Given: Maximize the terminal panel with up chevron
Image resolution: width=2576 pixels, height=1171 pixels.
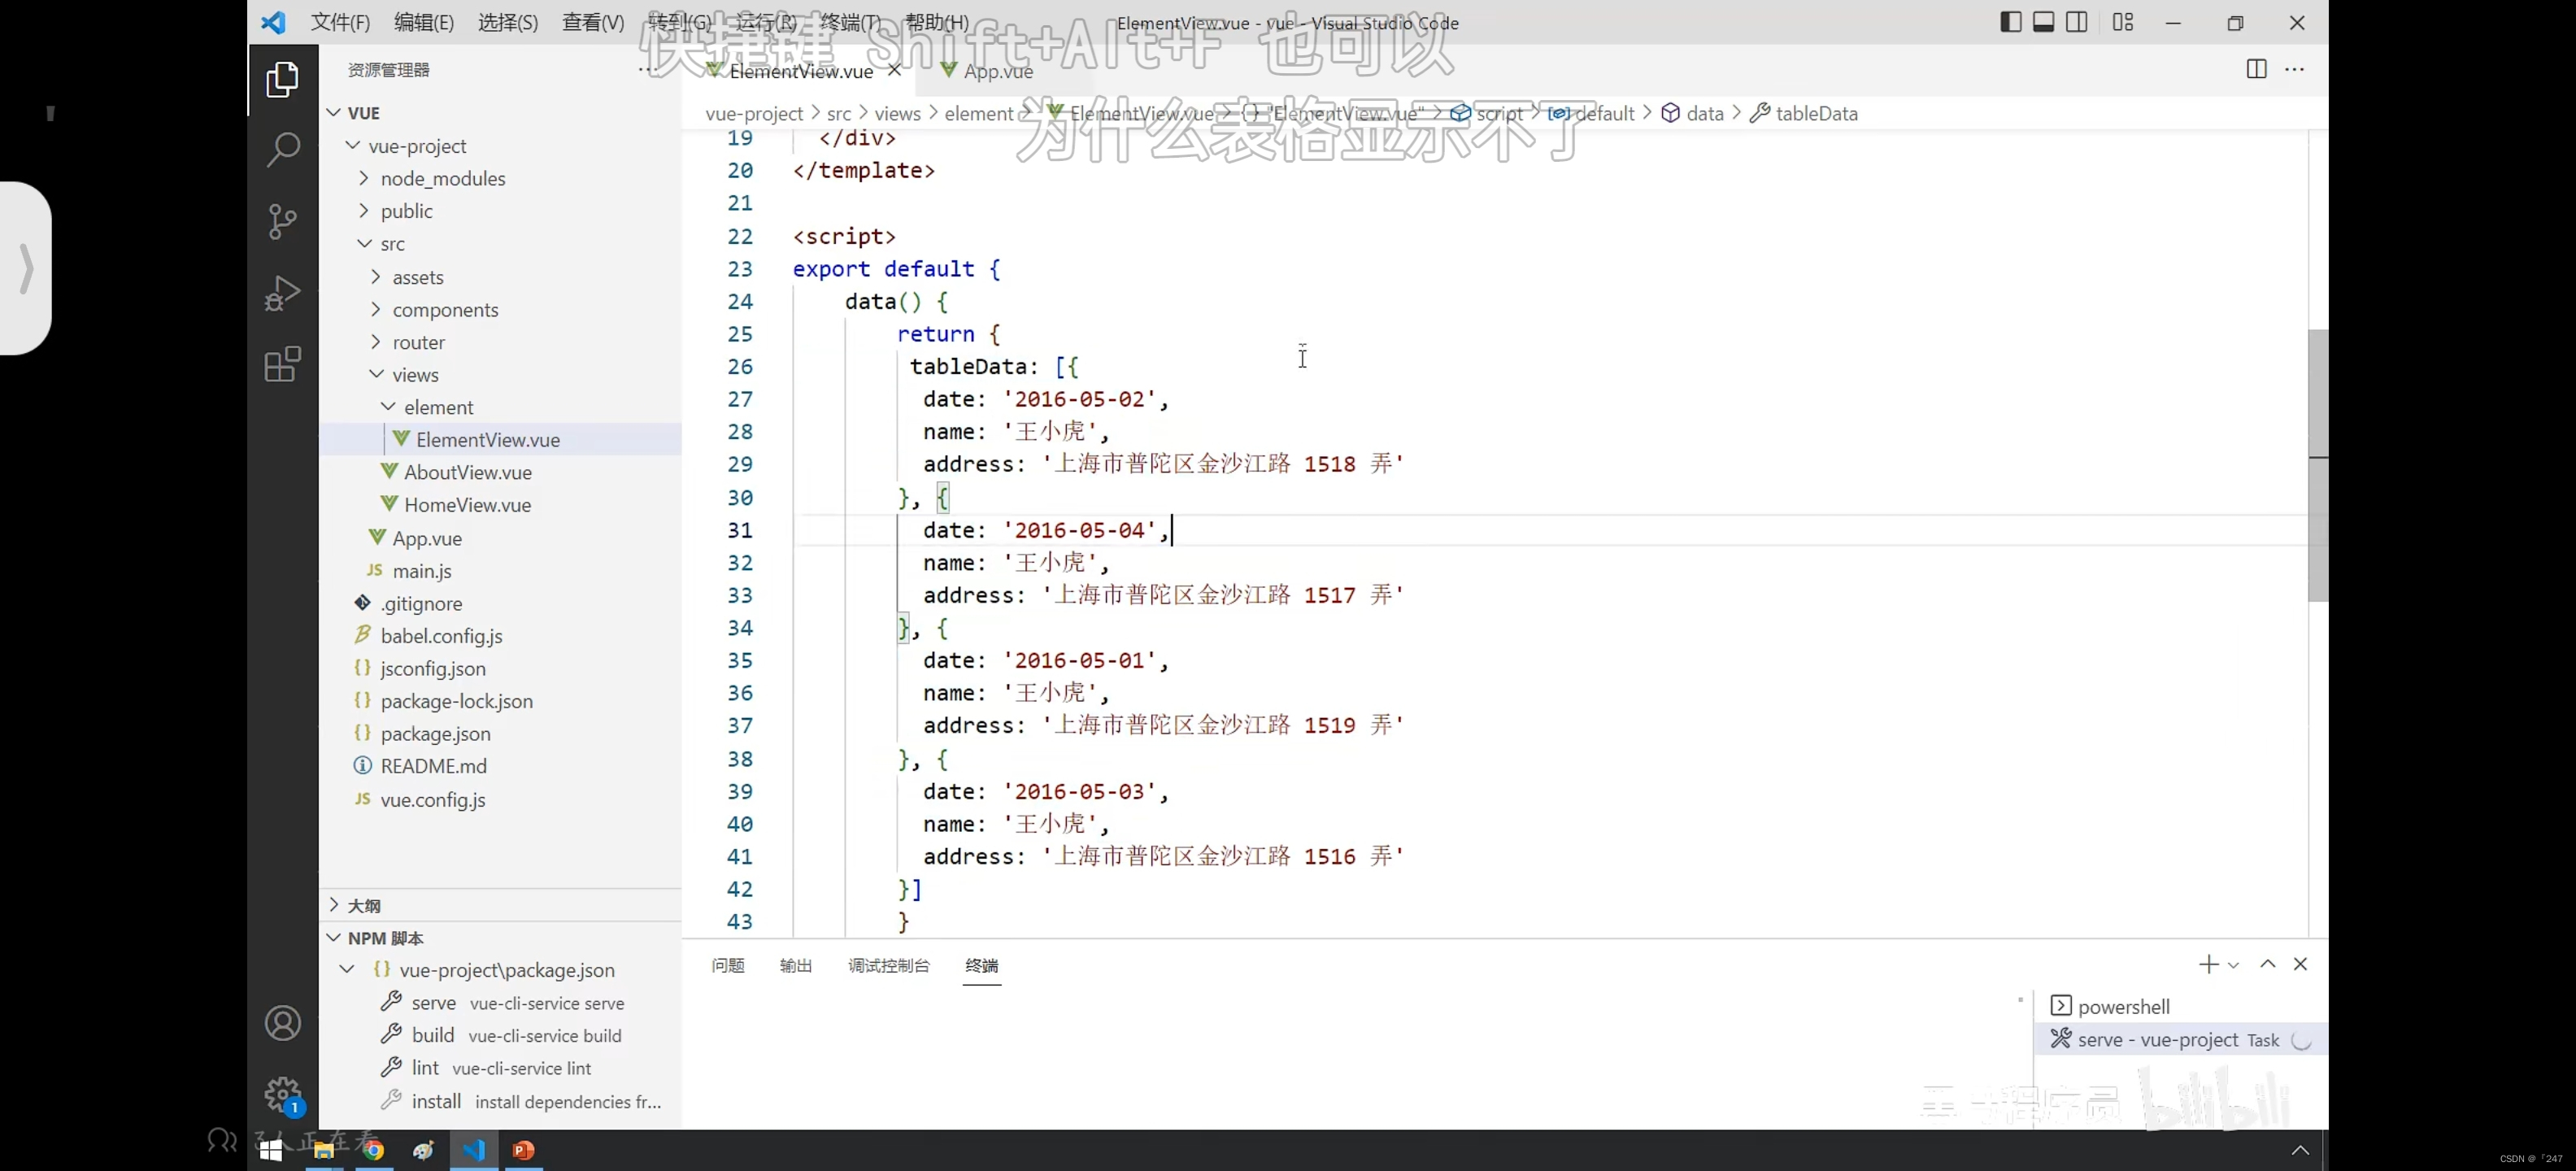Looking at the screenshot, I should 2268,964.
